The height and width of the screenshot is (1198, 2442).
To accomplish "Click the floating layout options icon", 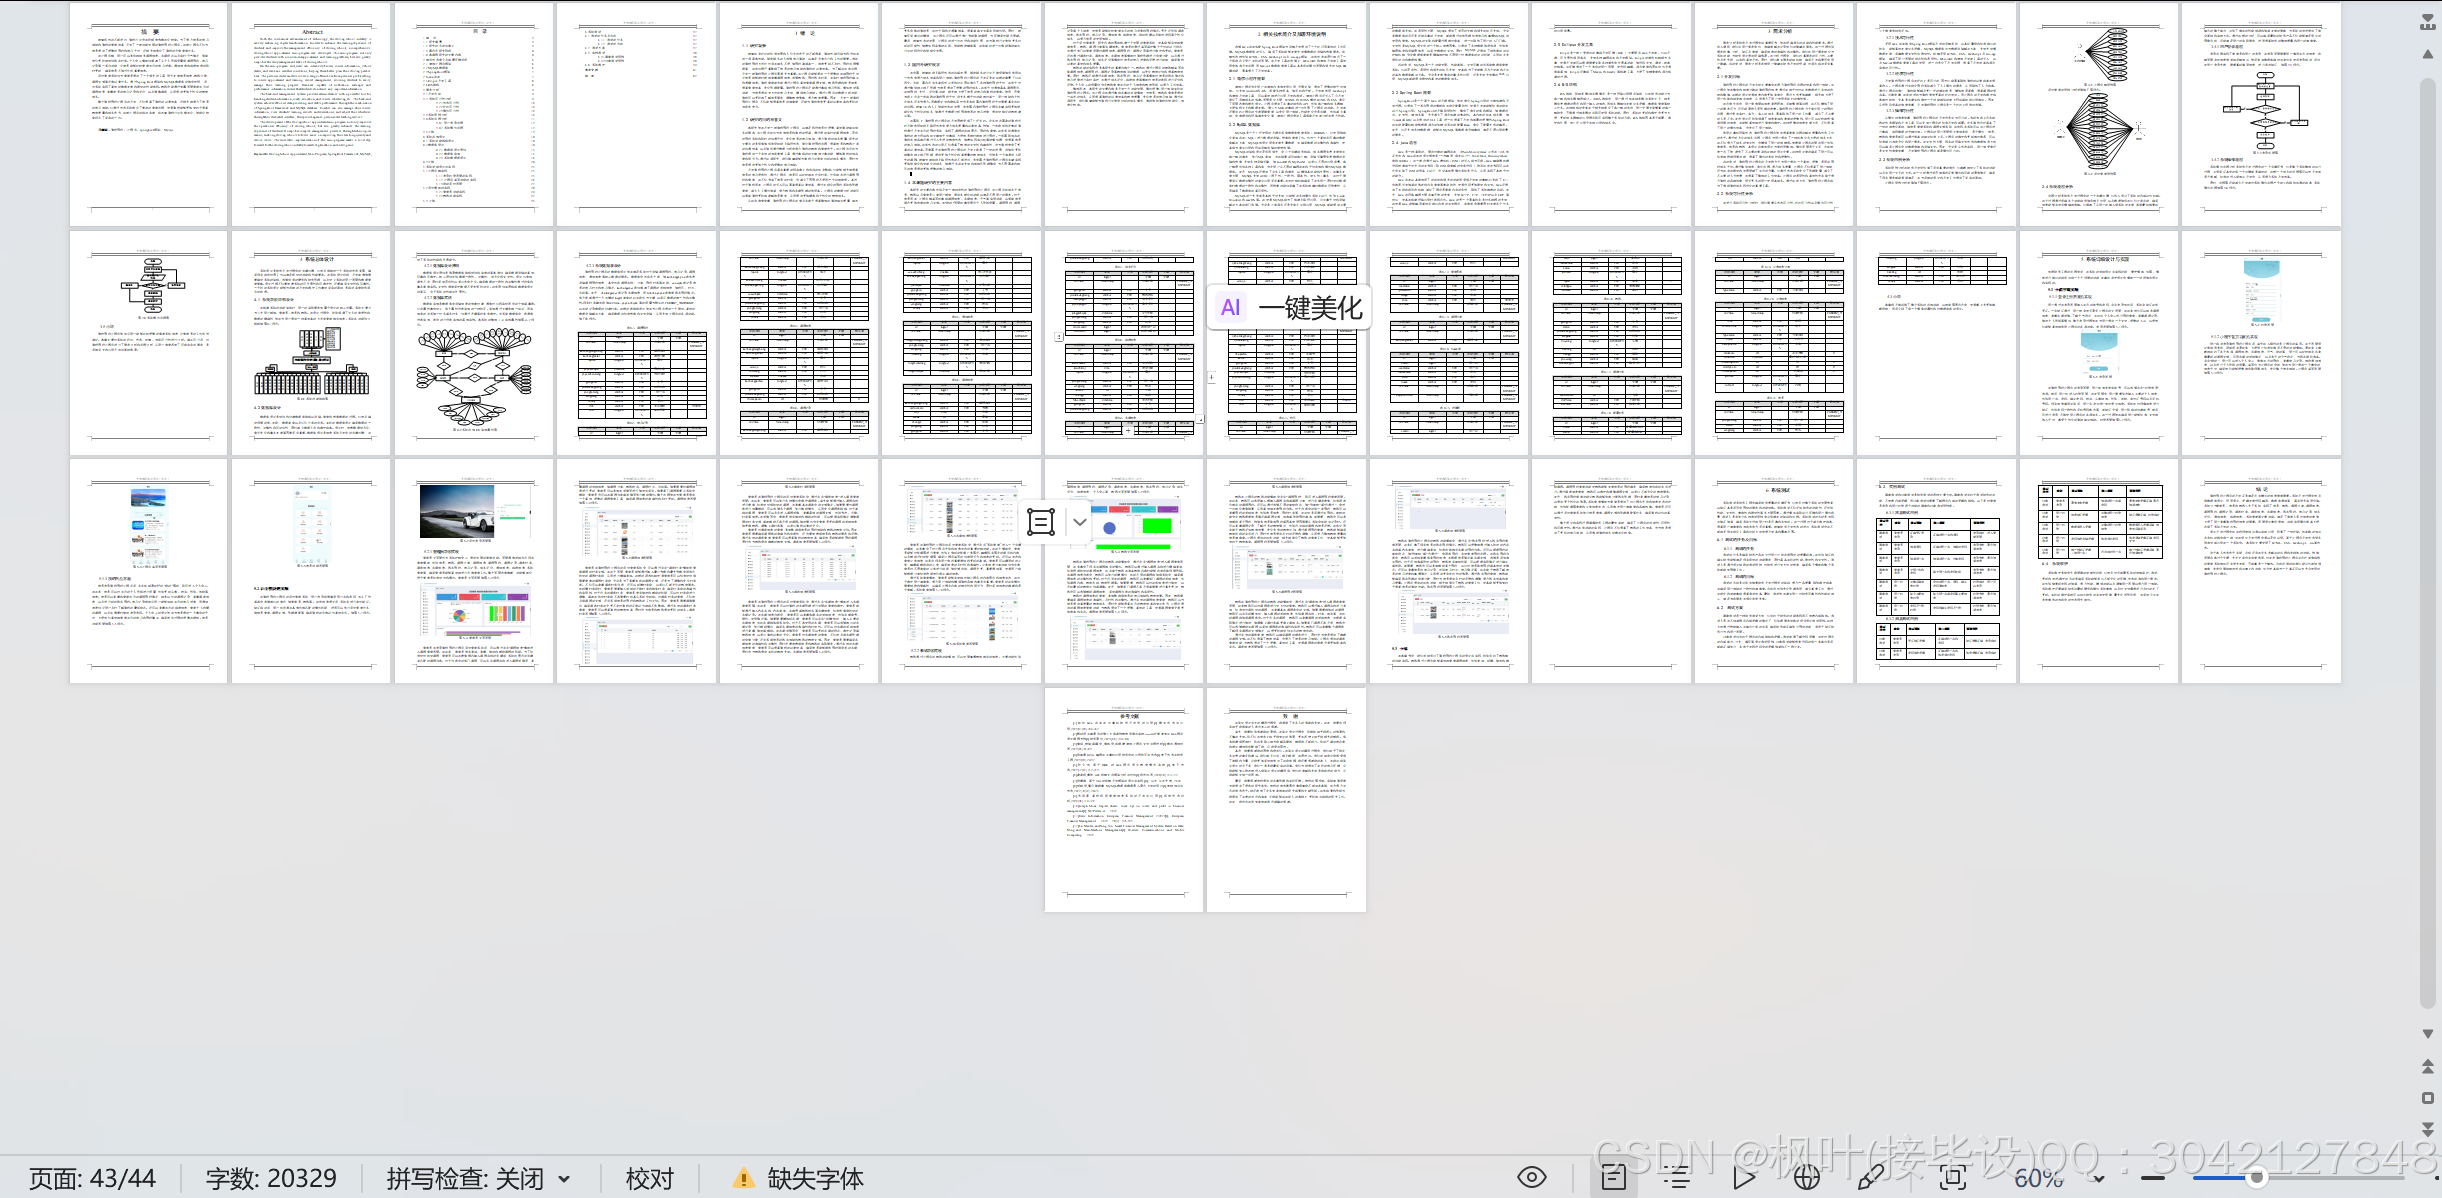I will pos(1041,522).
